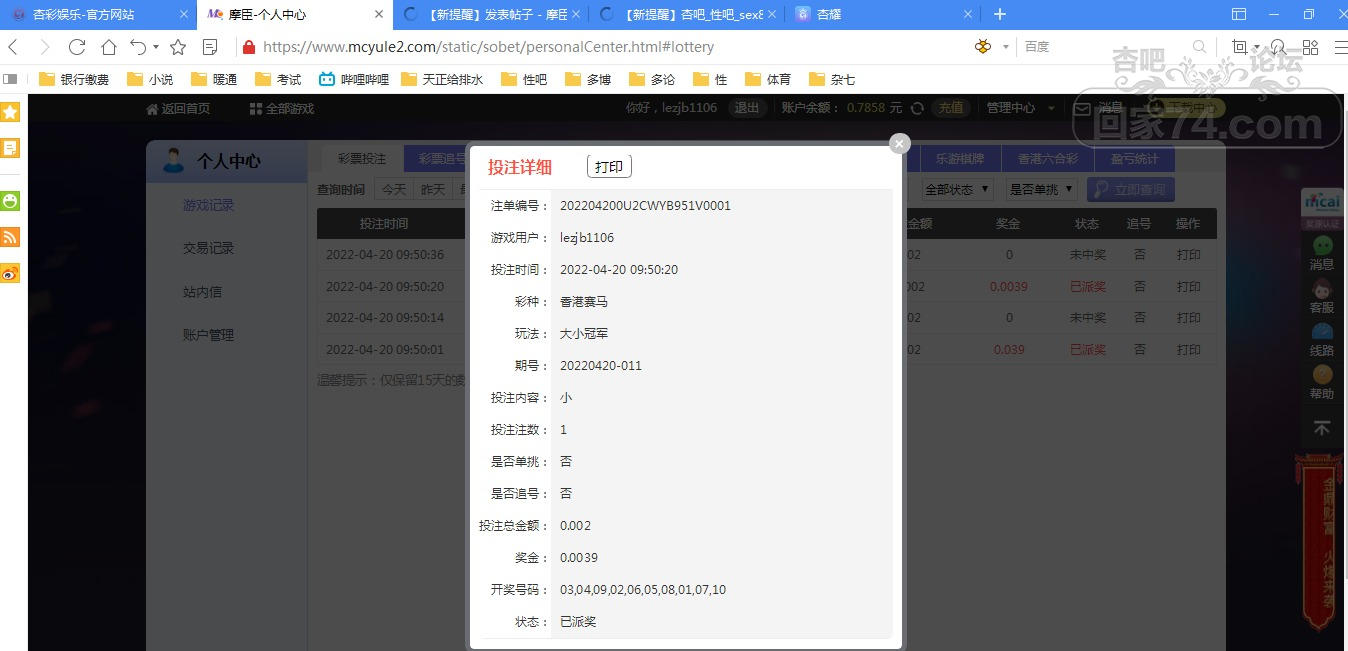Open the 全部状态 status dropdown
Image resolution: width=1348 pixels, height=651 pixels.
(957, 189)
